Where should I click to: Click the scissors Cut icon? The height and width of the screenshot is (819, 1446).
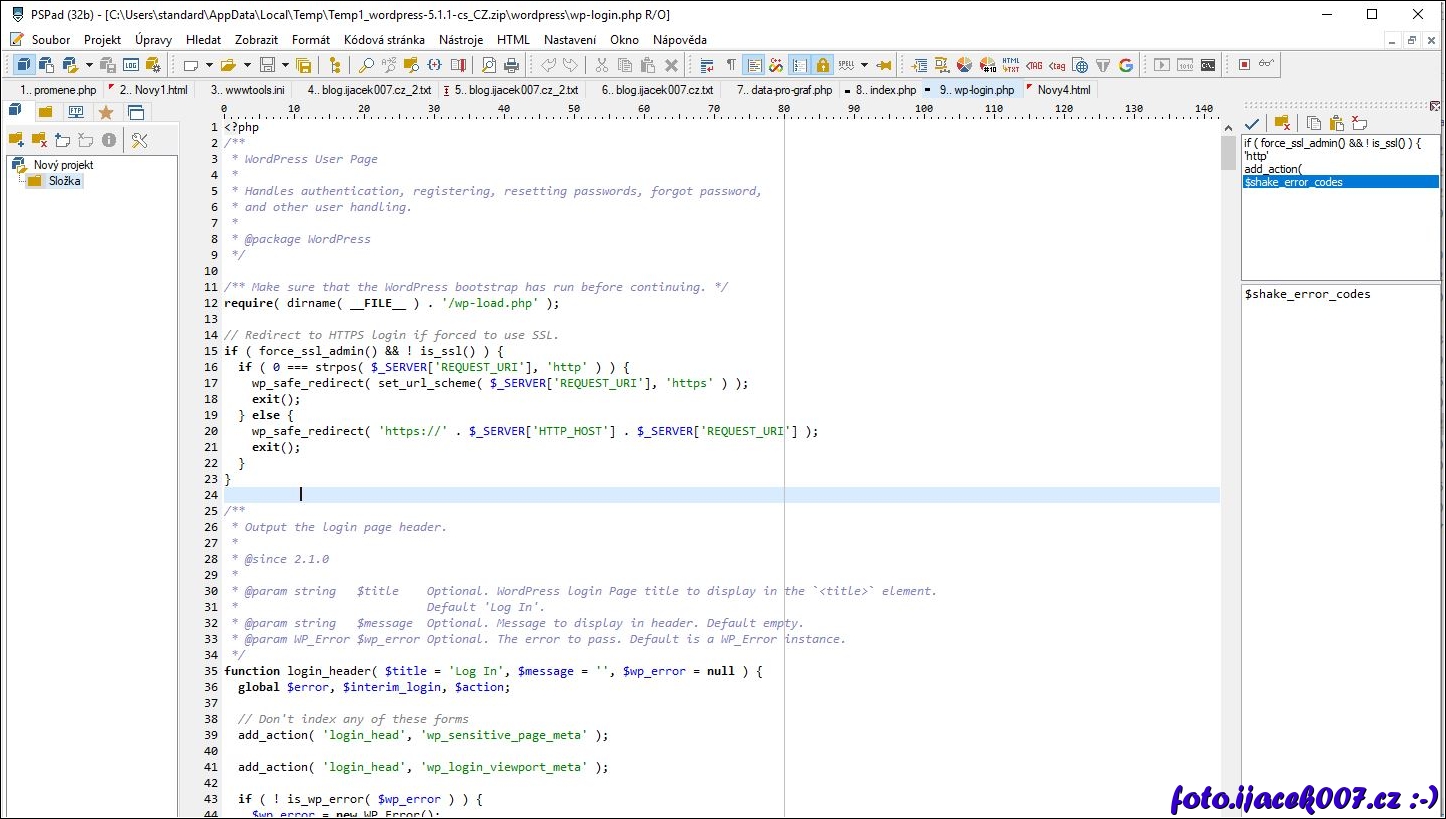(x=601, y=65)
